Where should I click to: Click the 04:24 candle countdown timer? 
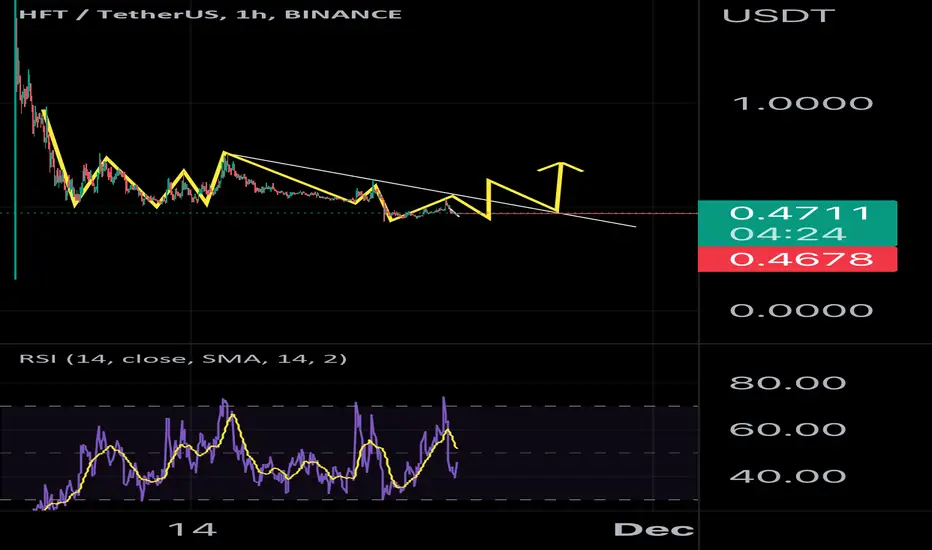click(x=787, y=234)
